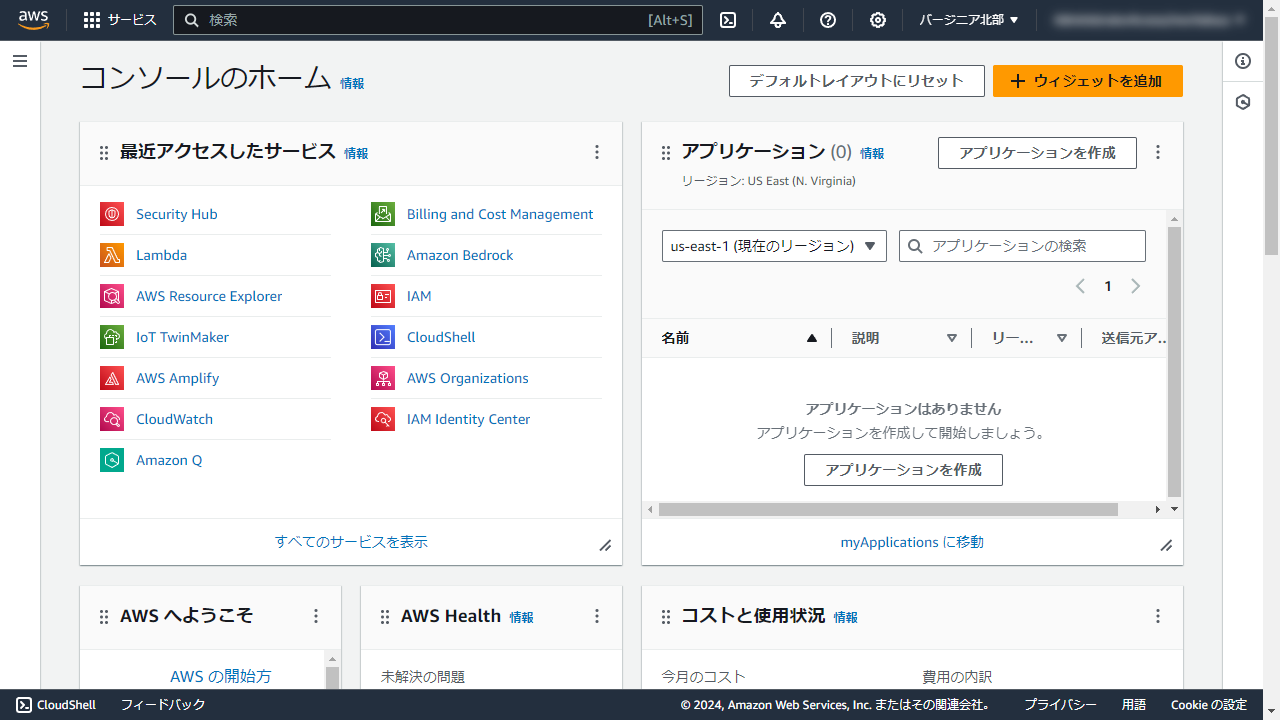Image resolution: width=1280 pixels, height=720 pixels.
Task: Go to previous applications page arrow
Action: pyautogui.click(x=1080, y=286)
